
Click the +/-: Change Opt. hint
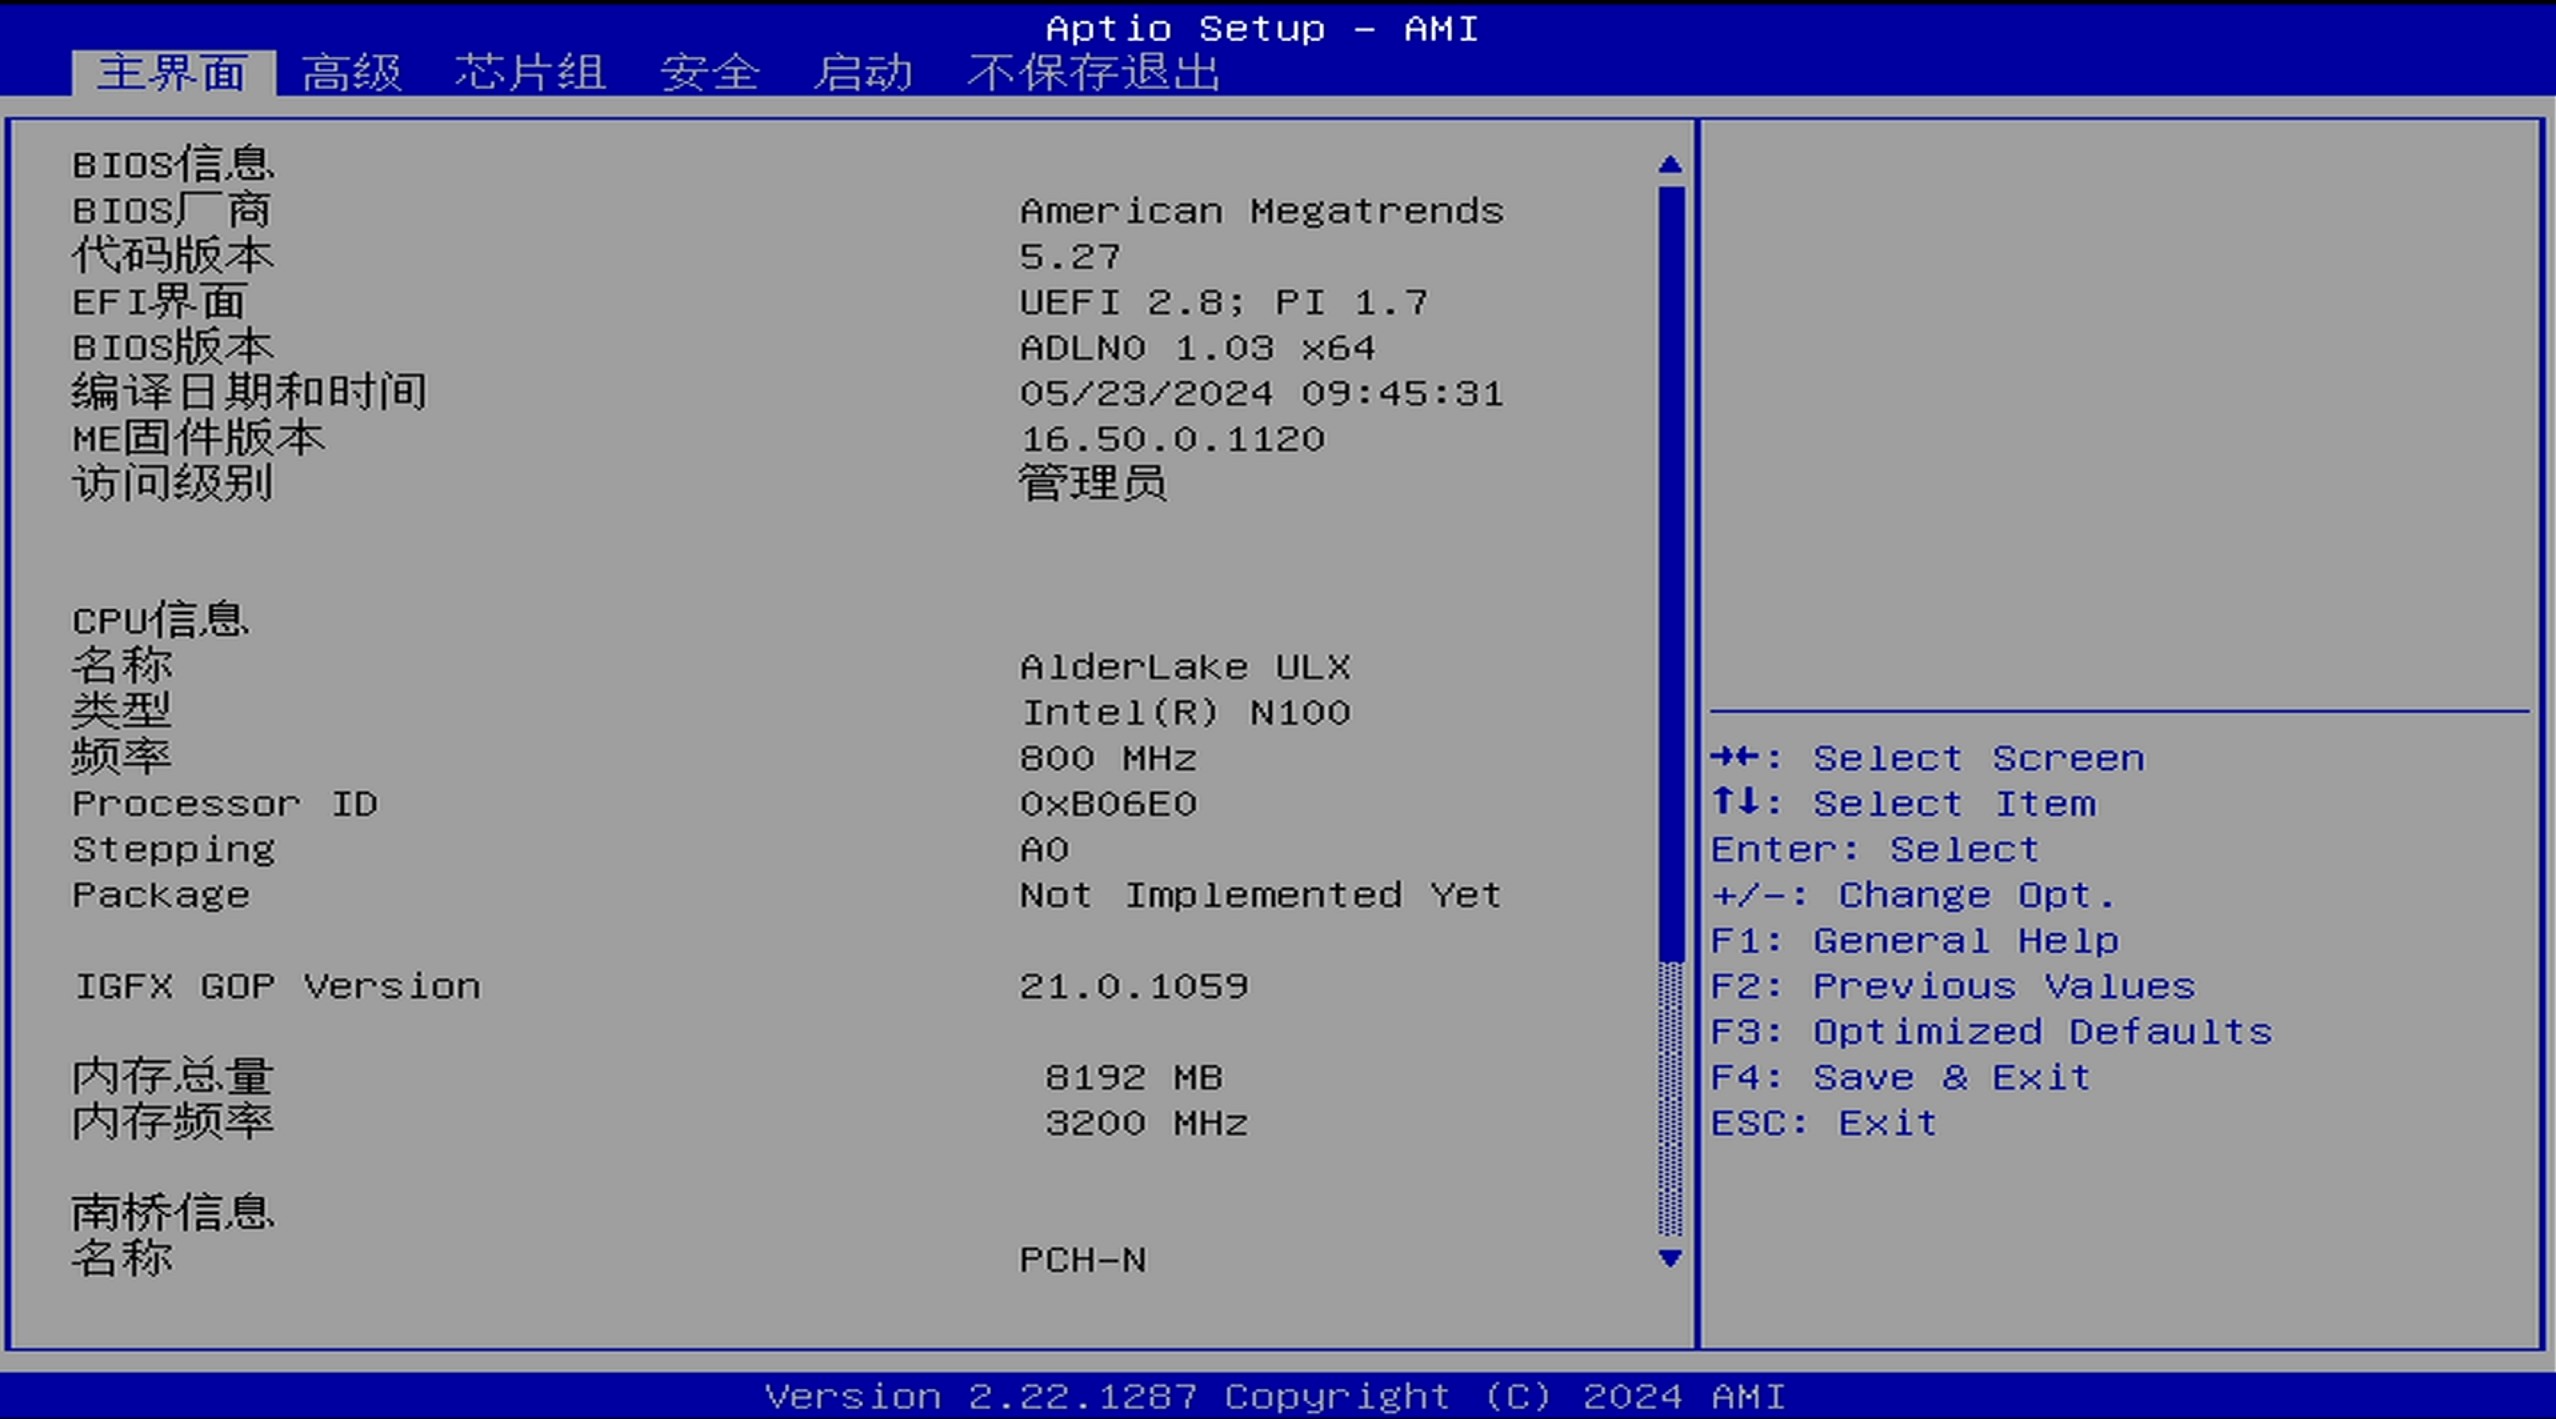[x=1914, y=895]
